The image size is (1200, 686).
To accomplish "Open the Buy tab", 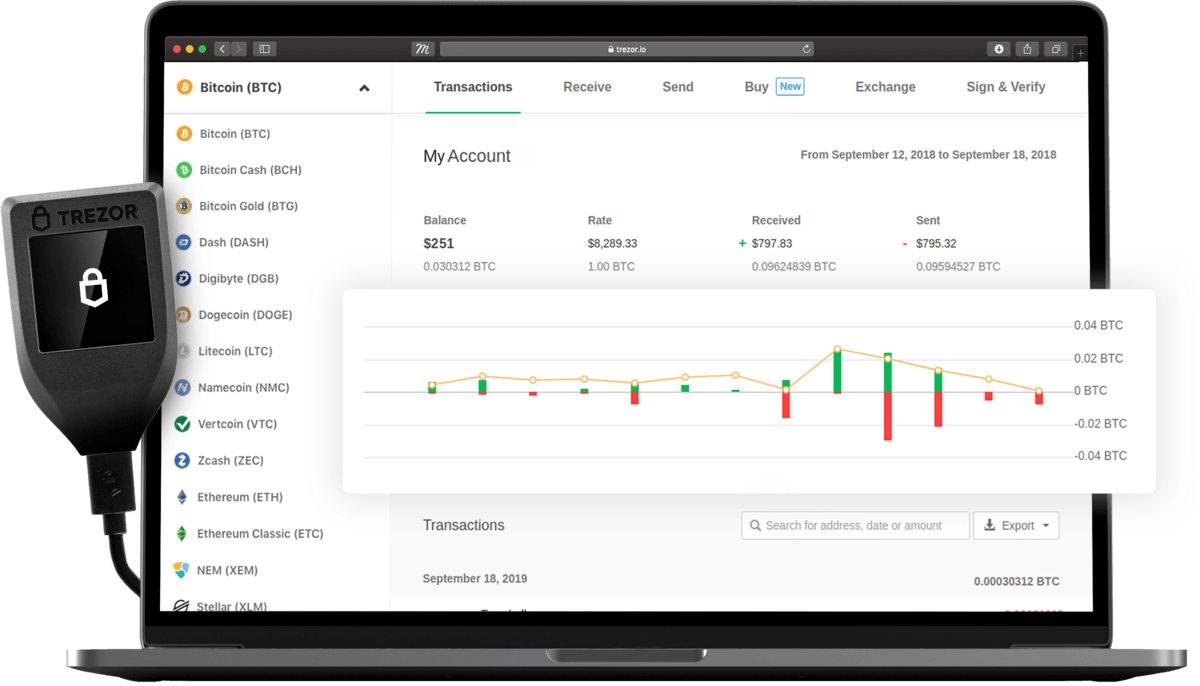I will point(756,87).
